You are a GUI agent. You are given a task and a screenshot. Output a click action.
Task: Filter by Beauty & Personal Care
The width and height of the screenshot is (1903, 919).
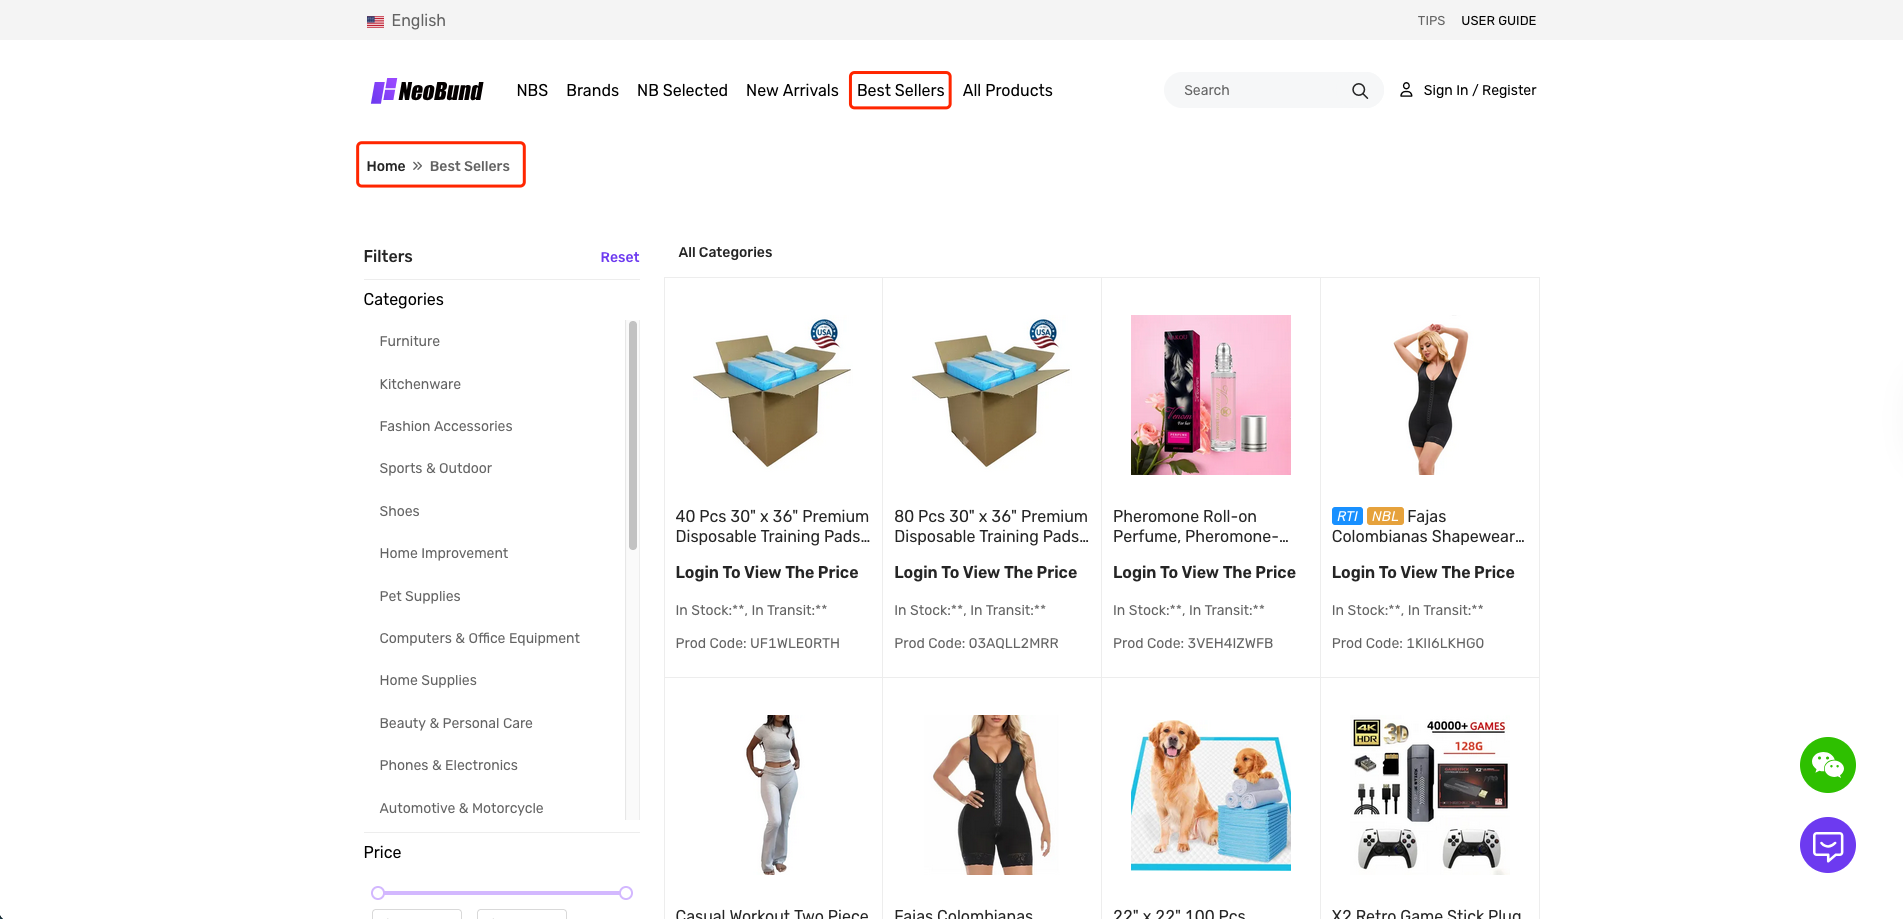[455, 723]
